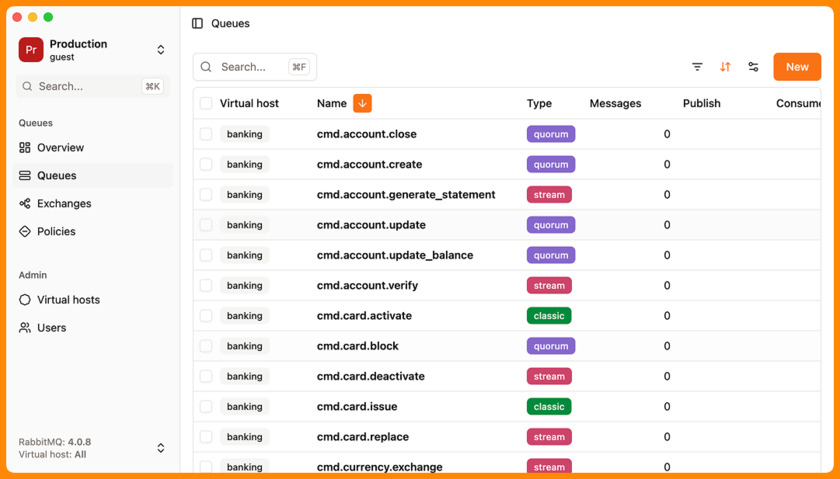The height and width of the screenshot is (479, 840).
Task: Click queue name cmd.account.create
Action: pos(369,164)
